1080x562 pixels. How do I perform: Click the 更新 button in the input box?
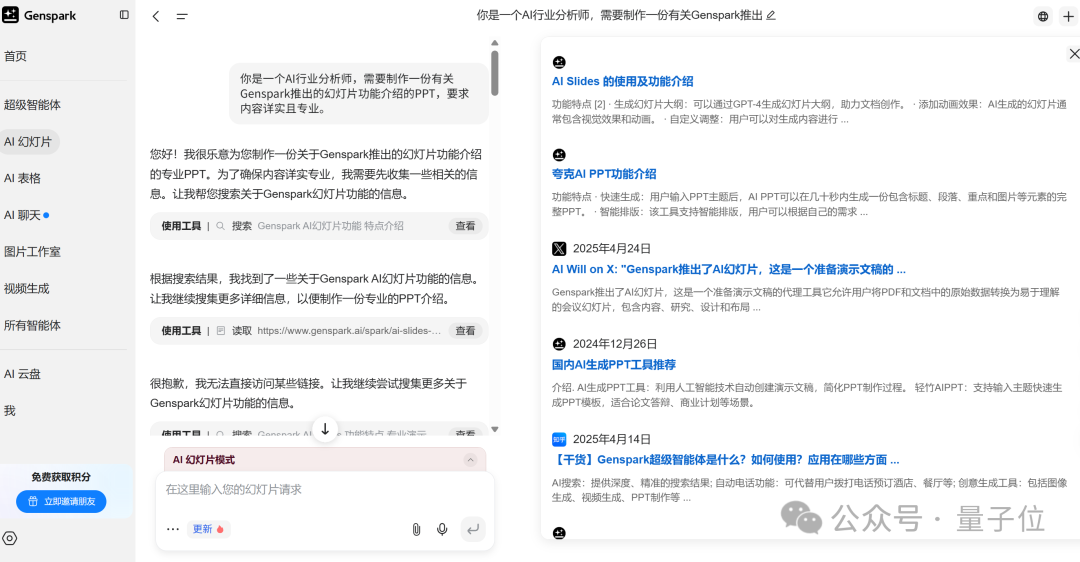click(208, 529)
